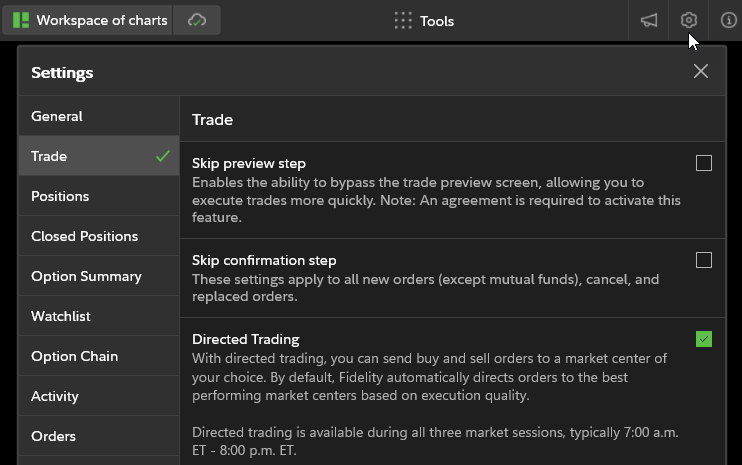Uncheck the Directed Trading checkbox
Image resolution: width=742 pixels, height=465 pixels.
pos(704,340)
